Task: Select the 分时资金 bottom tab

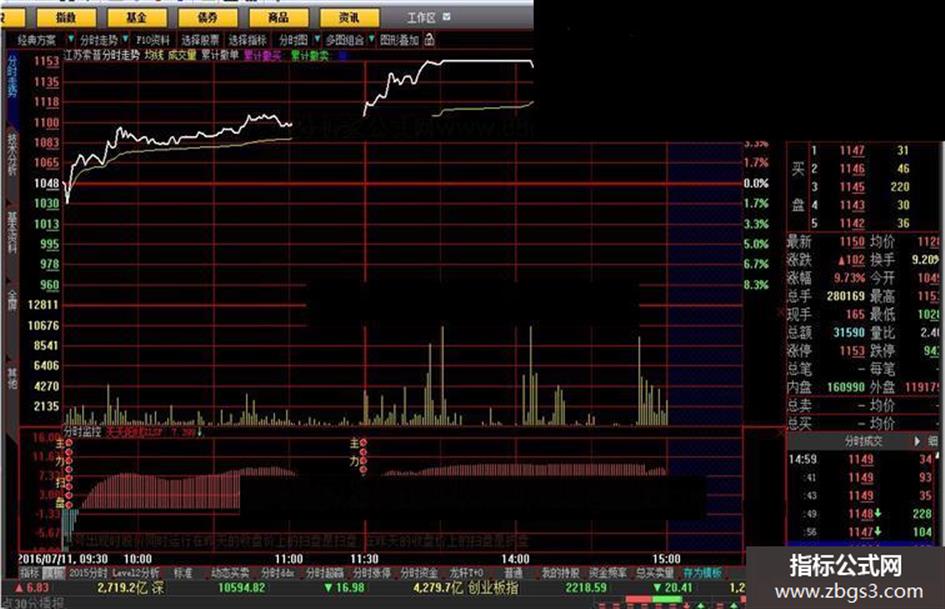Action: tap(419, 573)
